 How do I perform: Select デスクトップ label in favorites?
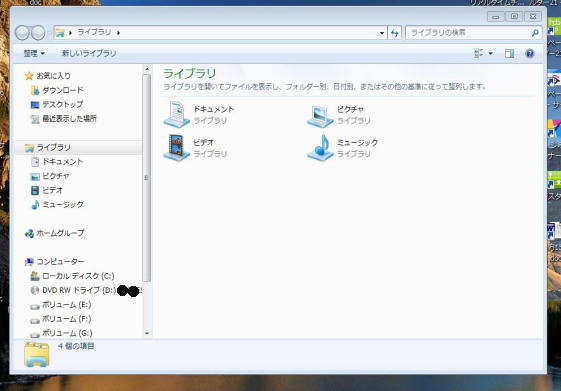pyautogui.click(x=63, y=104)
